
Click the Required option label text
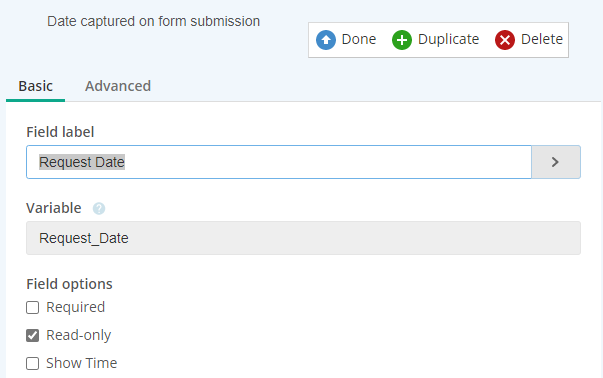(x=75, y=307)
